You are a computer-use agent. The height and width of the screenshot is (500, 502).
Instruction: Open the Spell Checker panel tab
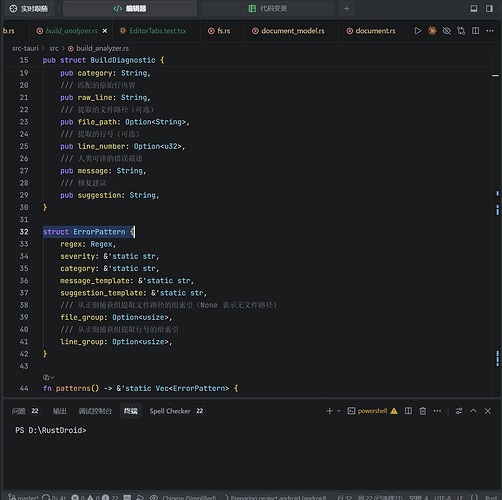pos(176,411)
